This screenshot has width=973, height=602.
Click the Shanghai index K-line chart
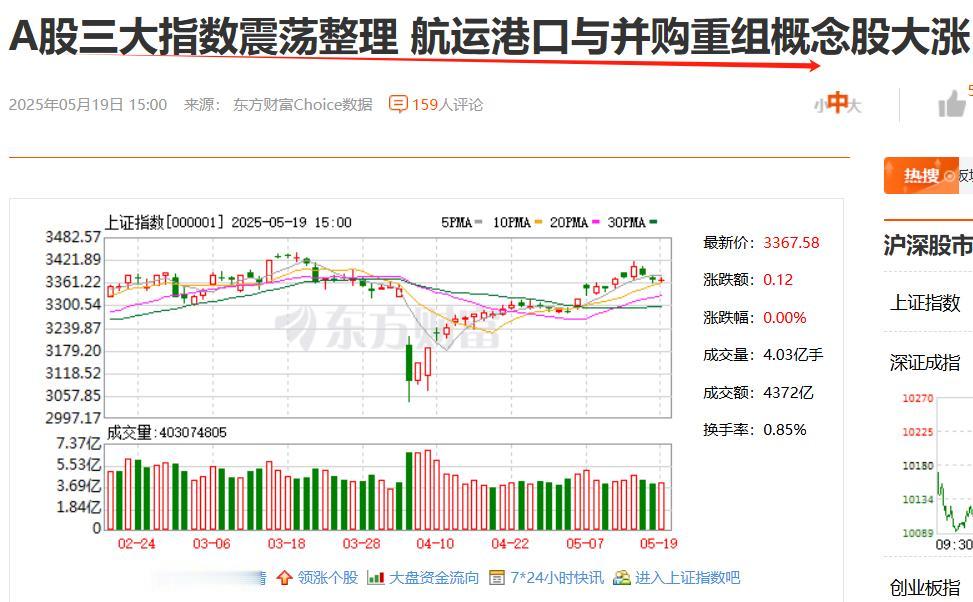[x=388, y=327]
